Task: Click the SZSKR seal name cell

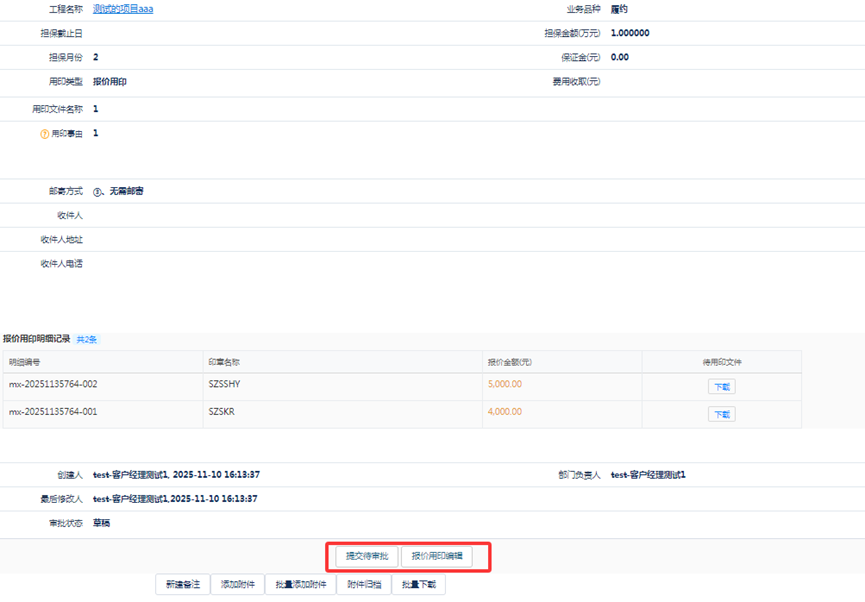Action: coord(221,412)
